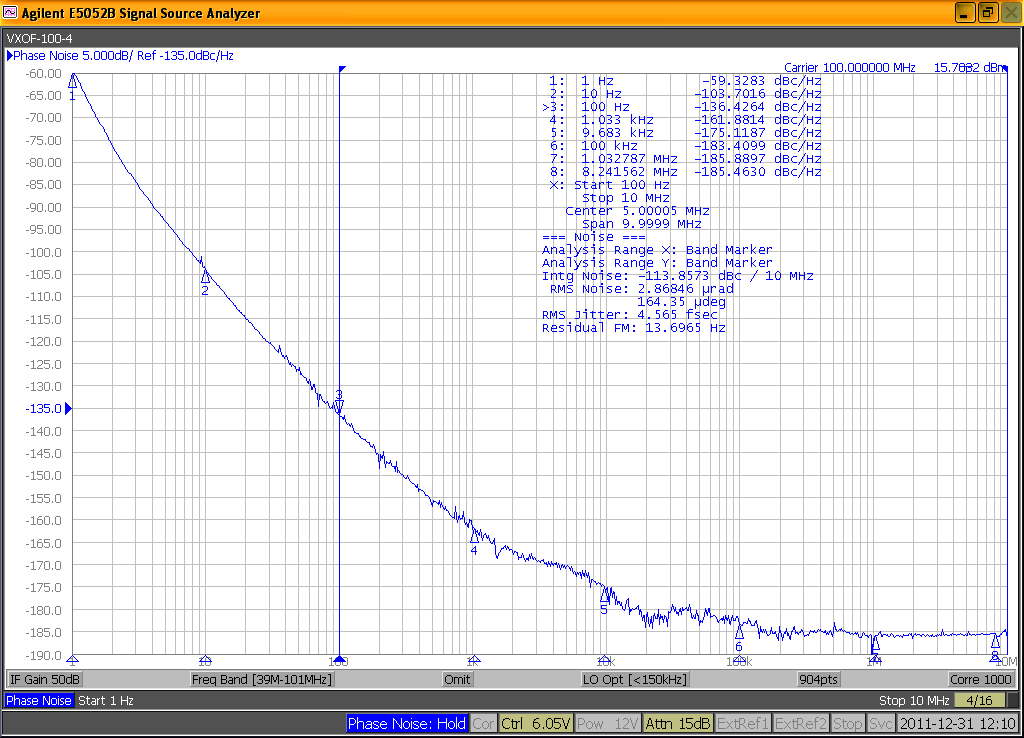Close the Signal Source Analyzer window
1024x738 pixels.
1011,12
